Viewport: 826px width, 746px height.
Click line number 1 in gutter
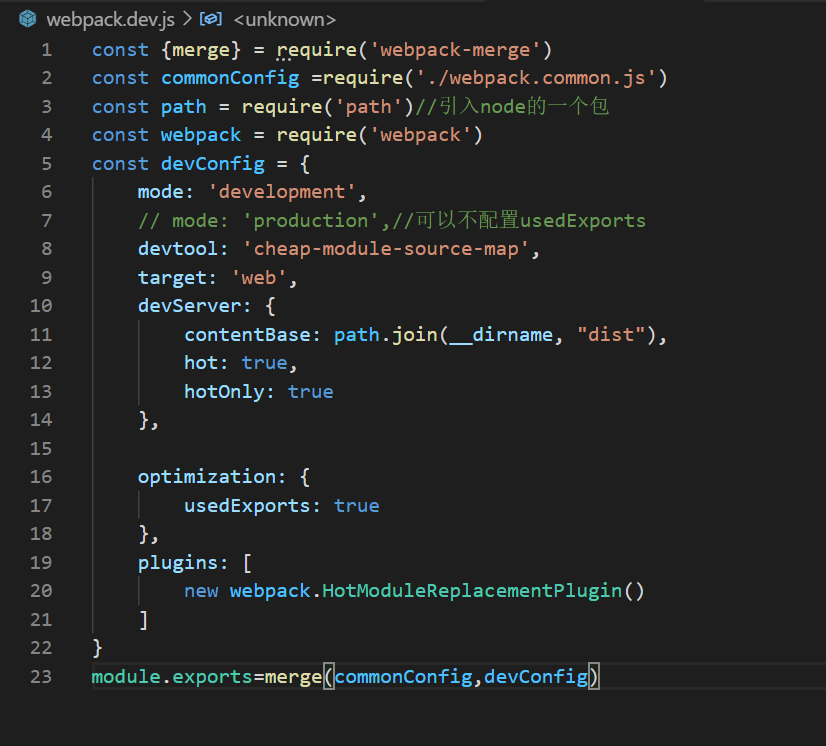[46, 50]
